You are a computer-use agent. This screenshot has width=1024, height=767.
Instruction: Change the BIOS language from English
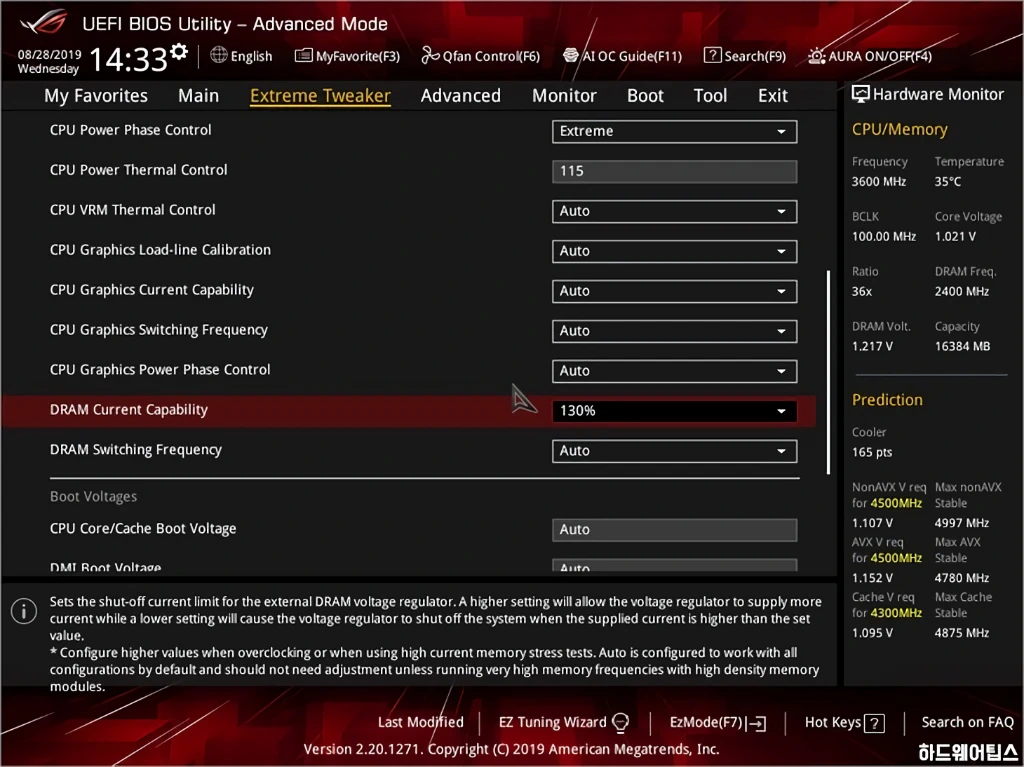click(241, 56)
